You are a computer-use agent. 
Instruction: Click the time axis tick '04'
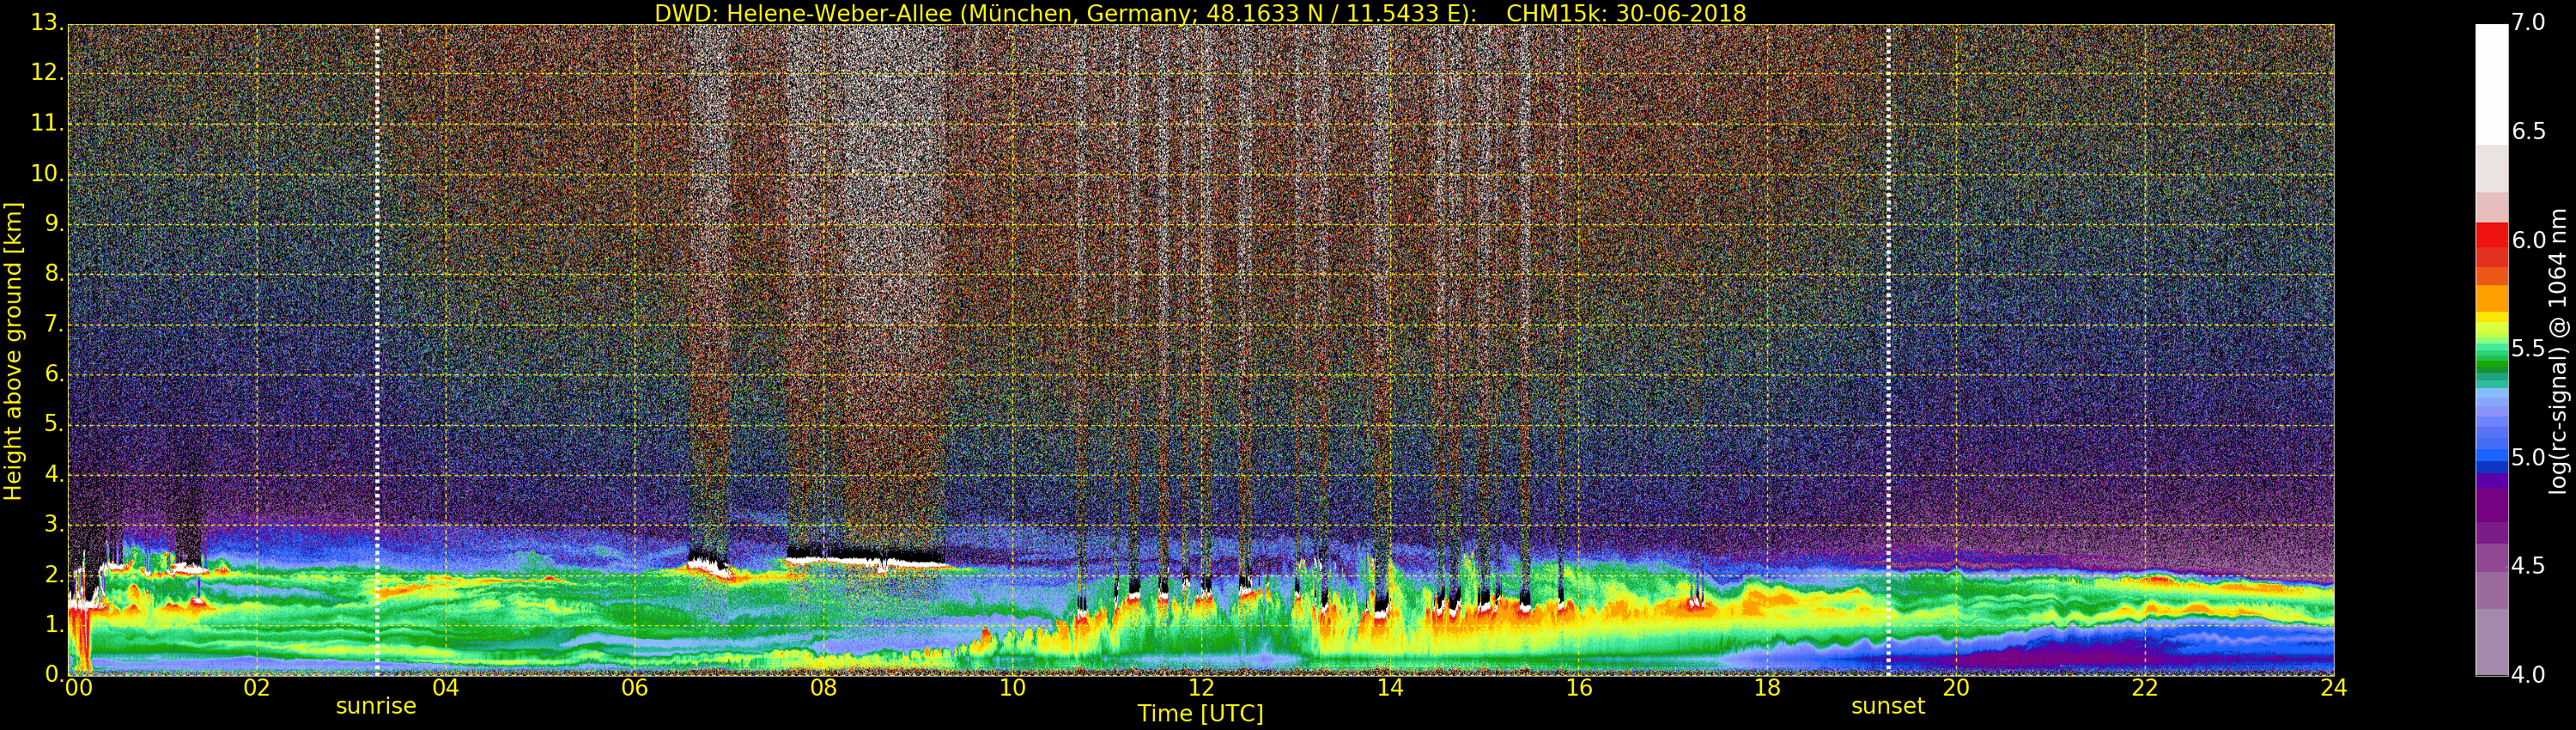[x=445, y=688]
